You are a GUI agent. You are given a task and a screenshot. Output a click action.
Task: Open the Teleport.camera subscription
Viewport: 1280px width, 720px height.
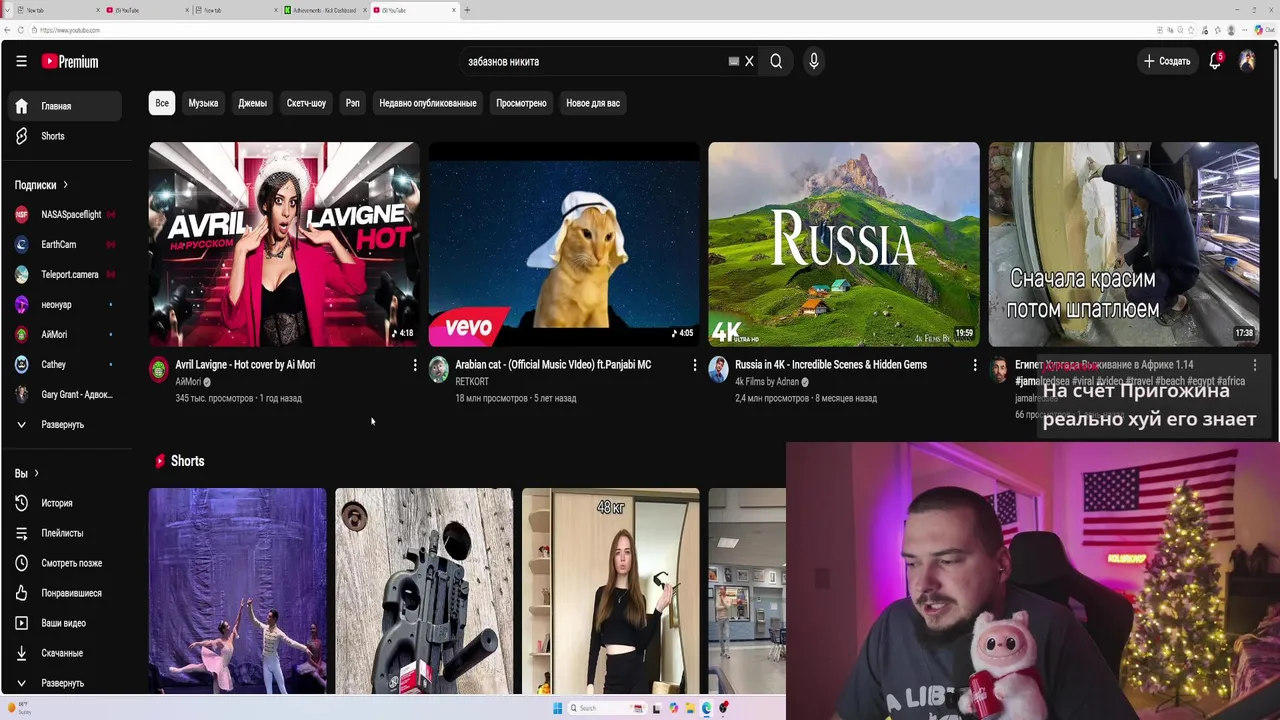pyautogui.click(x=67, y=274)
